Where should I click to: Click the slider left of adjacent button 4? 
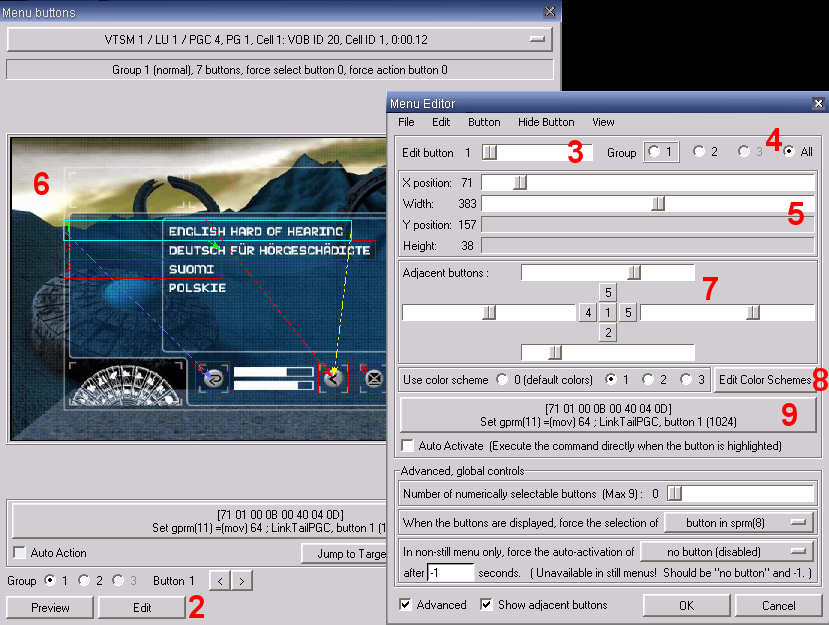click(489, 312)
